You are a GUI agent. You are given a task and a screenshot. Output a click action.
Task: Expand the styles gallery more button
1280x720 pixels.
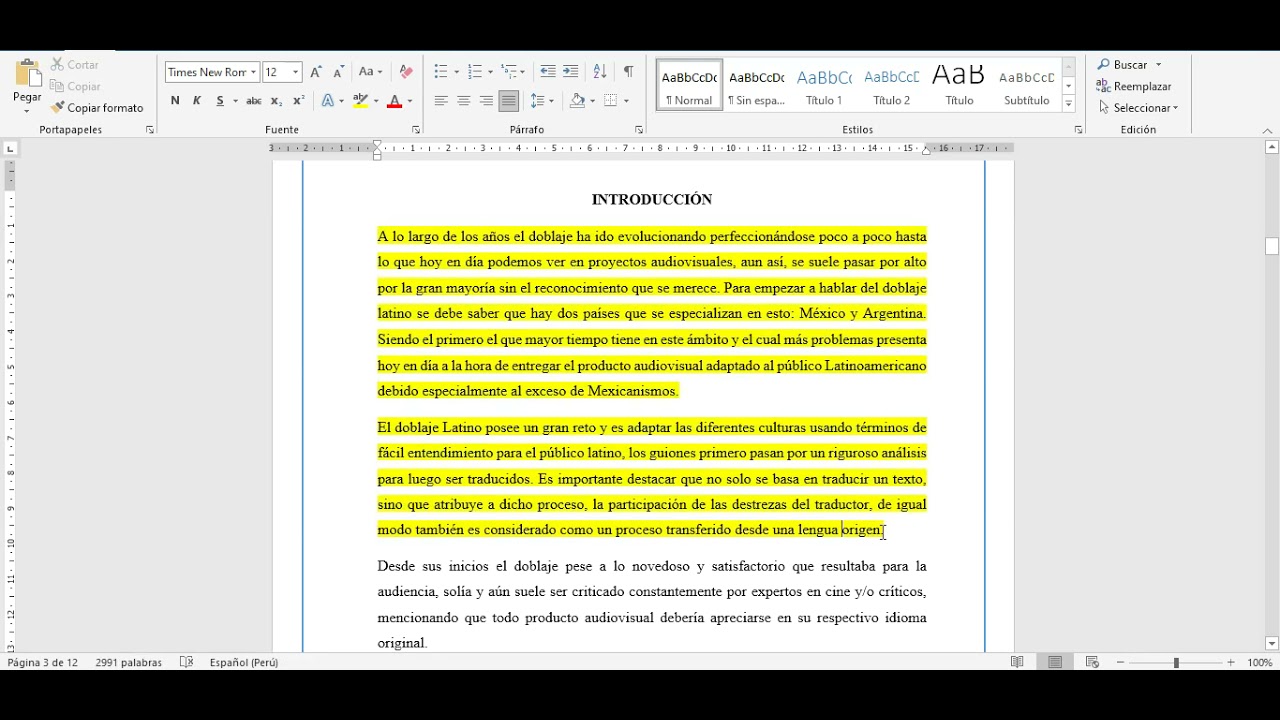tap(1068, 104)
